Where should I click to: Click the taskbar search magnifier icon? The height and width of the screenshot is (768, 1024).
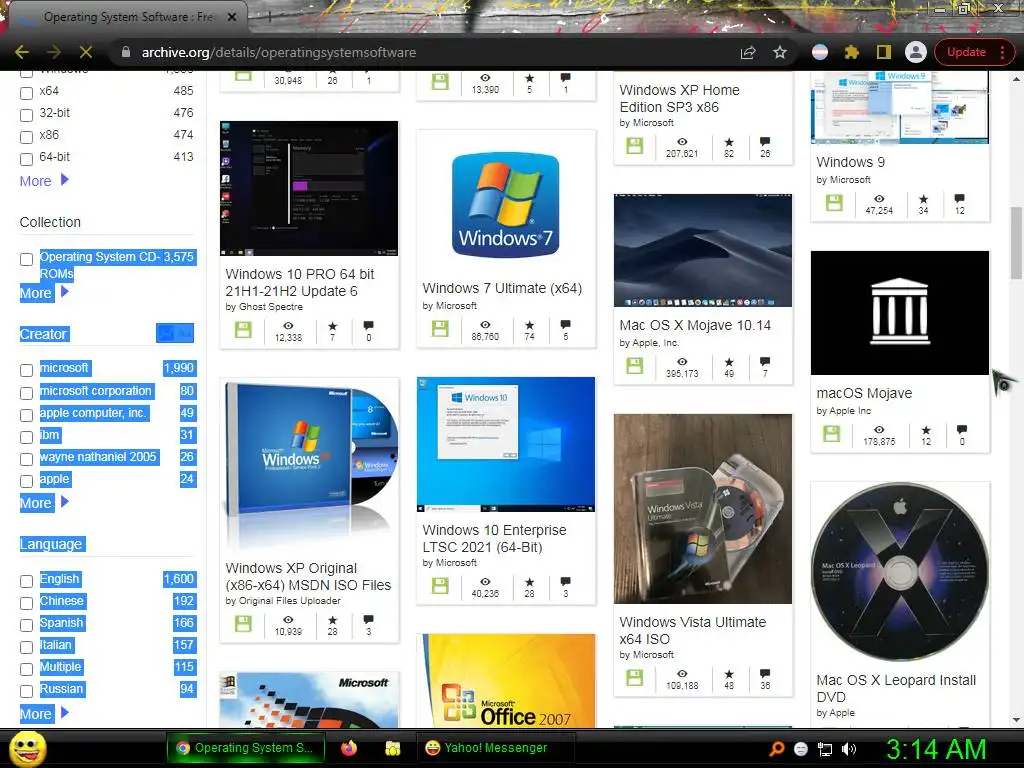776,749
